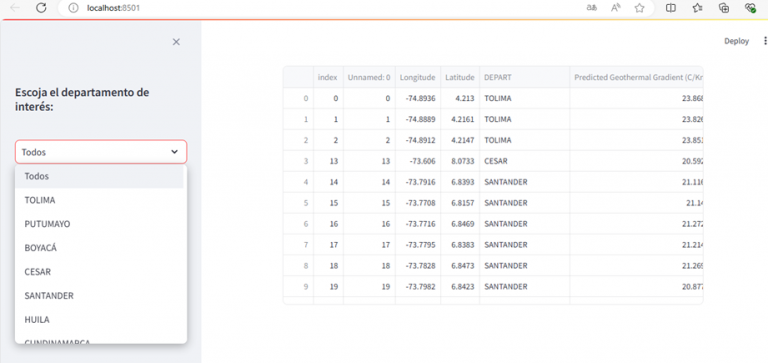Open browser essentials heart icon
Screen dimensions: 768x363
point(750,8)
